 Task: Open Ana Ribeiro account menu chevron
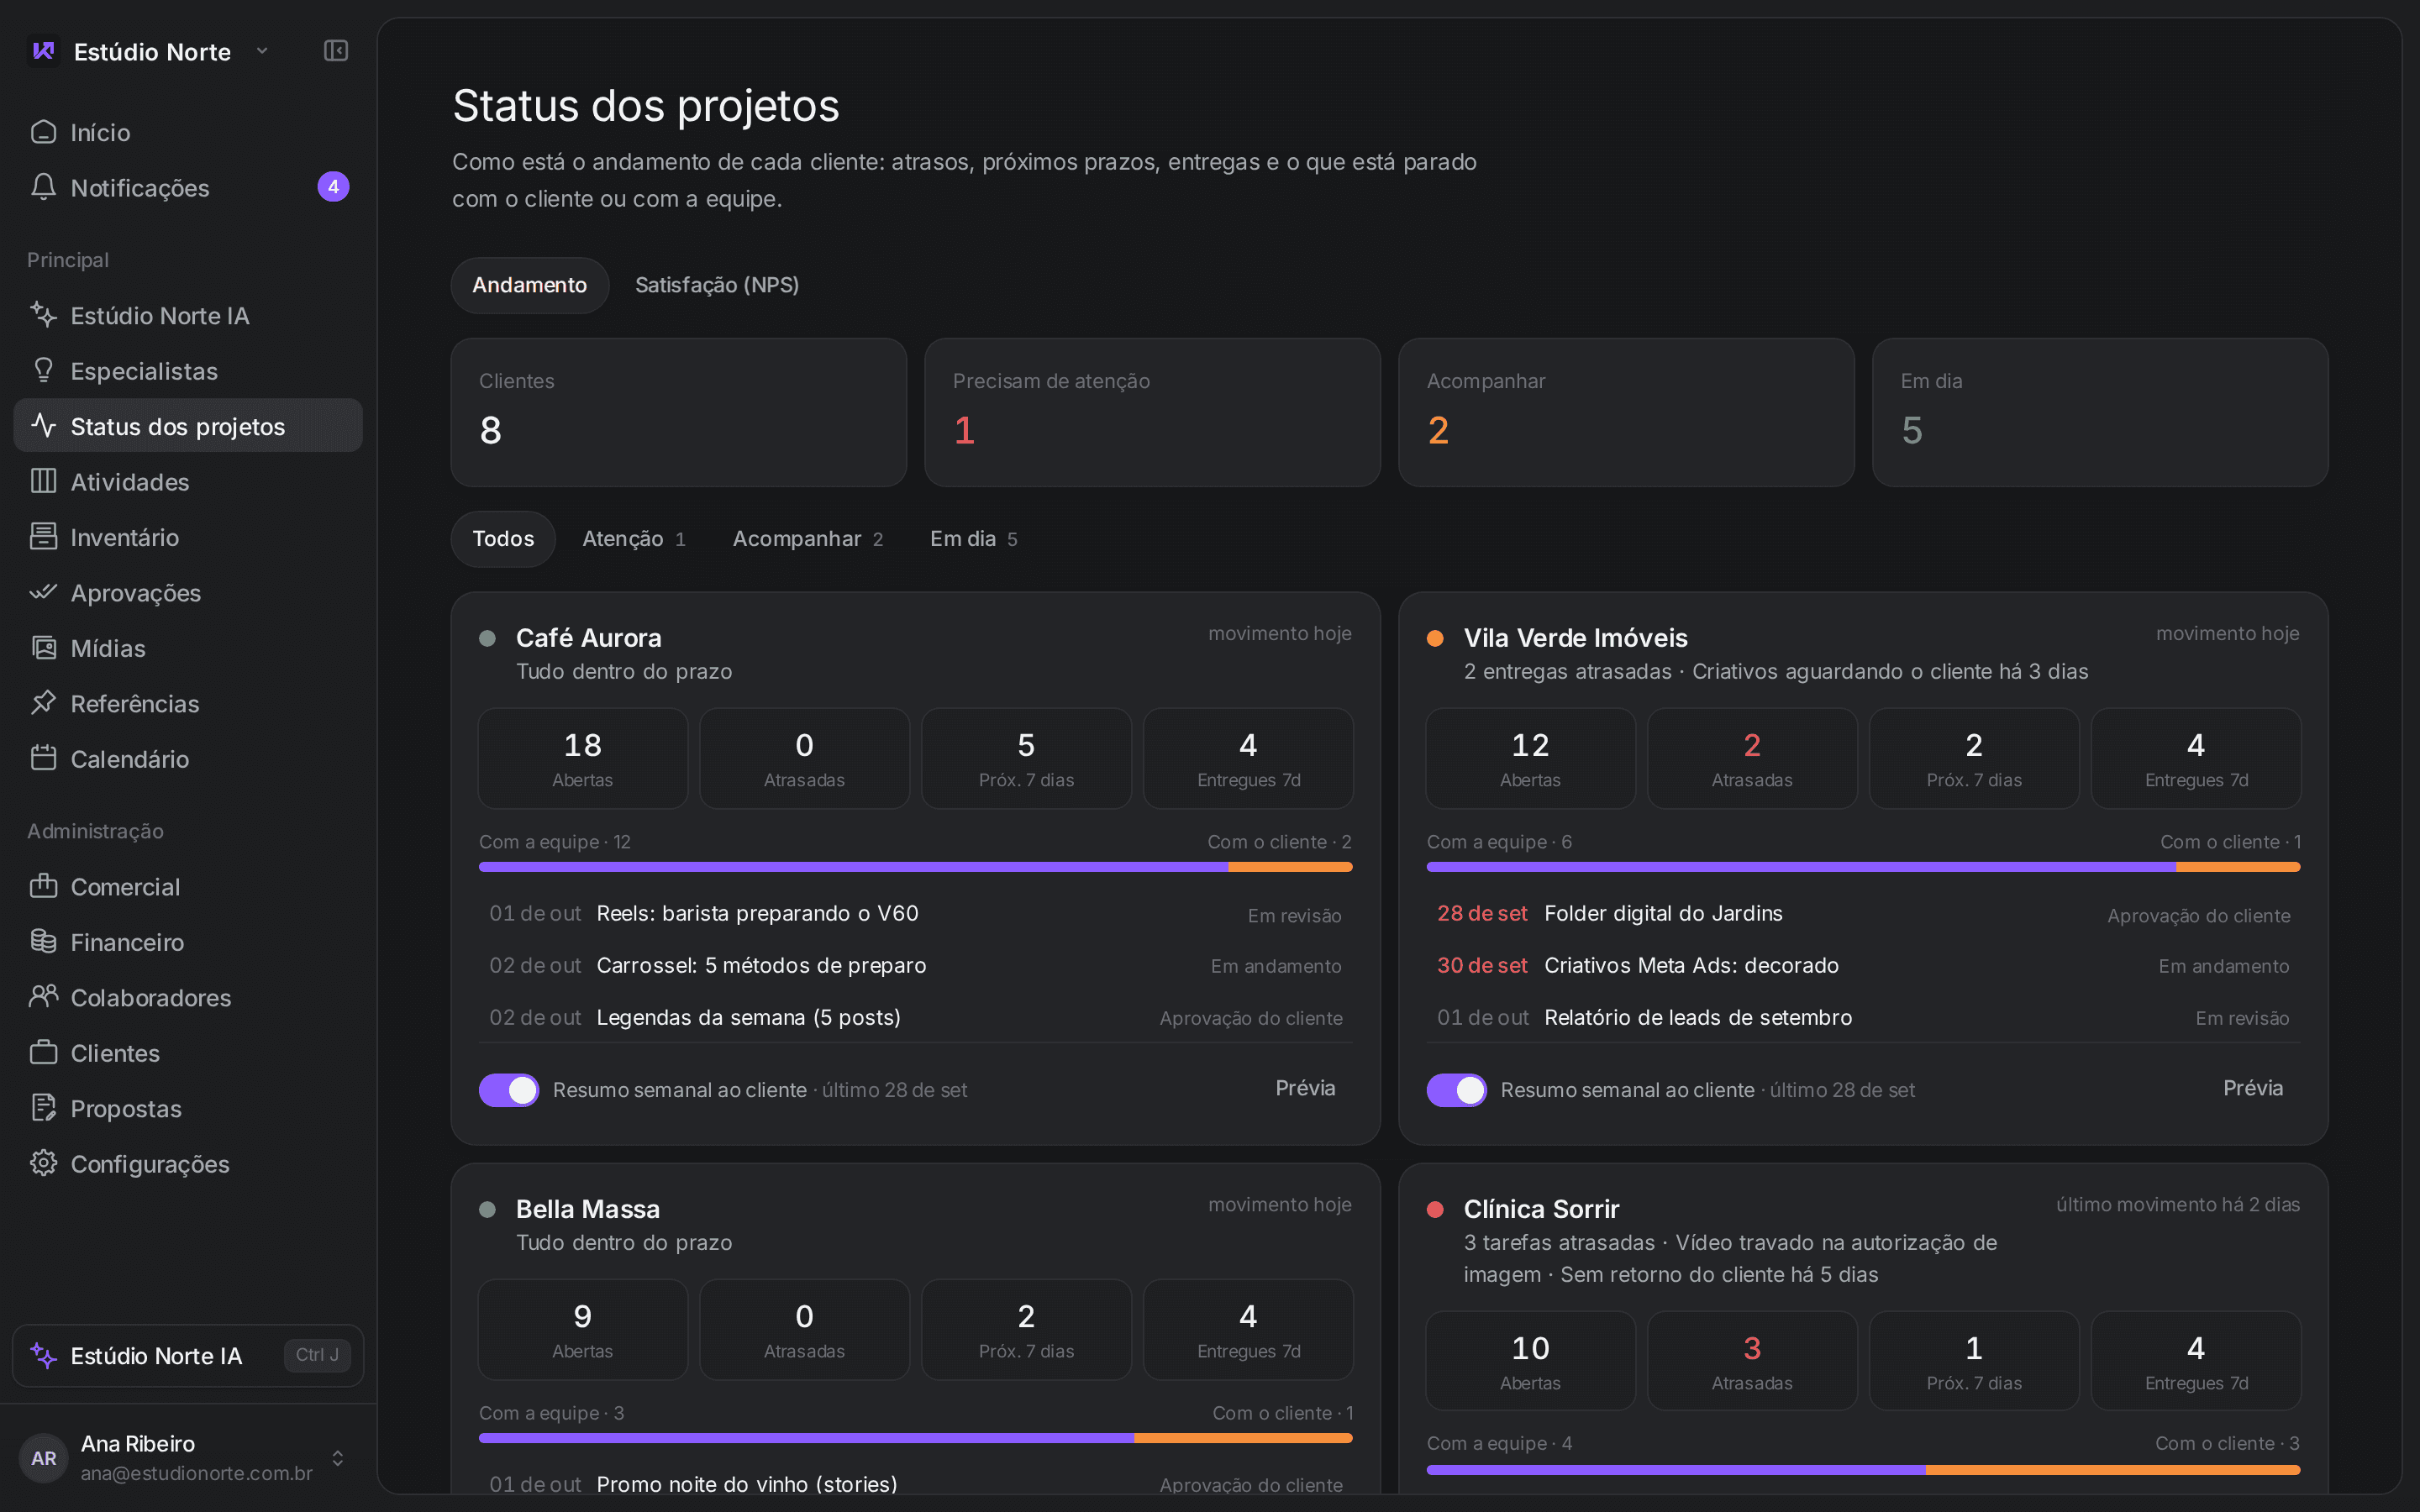pyautogui.click(x=338, y=1458)
